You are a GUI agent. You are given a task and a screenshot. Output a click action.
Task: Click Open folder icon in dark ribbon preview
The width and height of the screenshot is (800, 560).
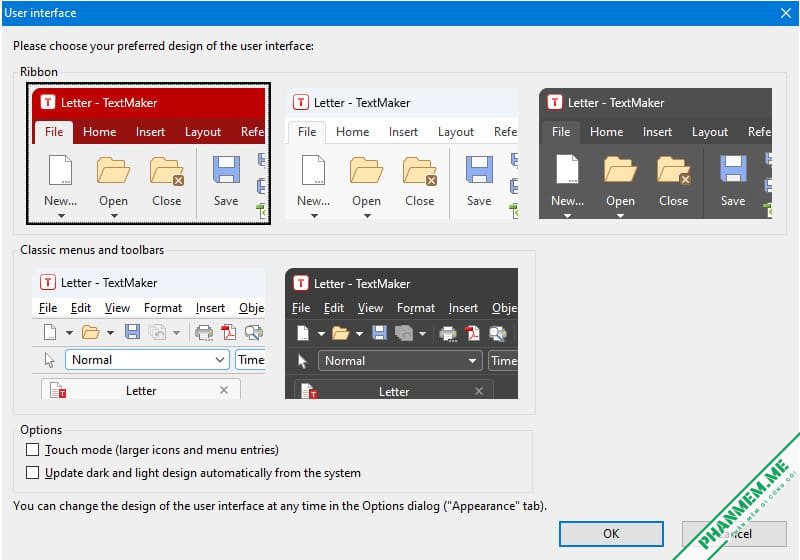pos(620,169)
